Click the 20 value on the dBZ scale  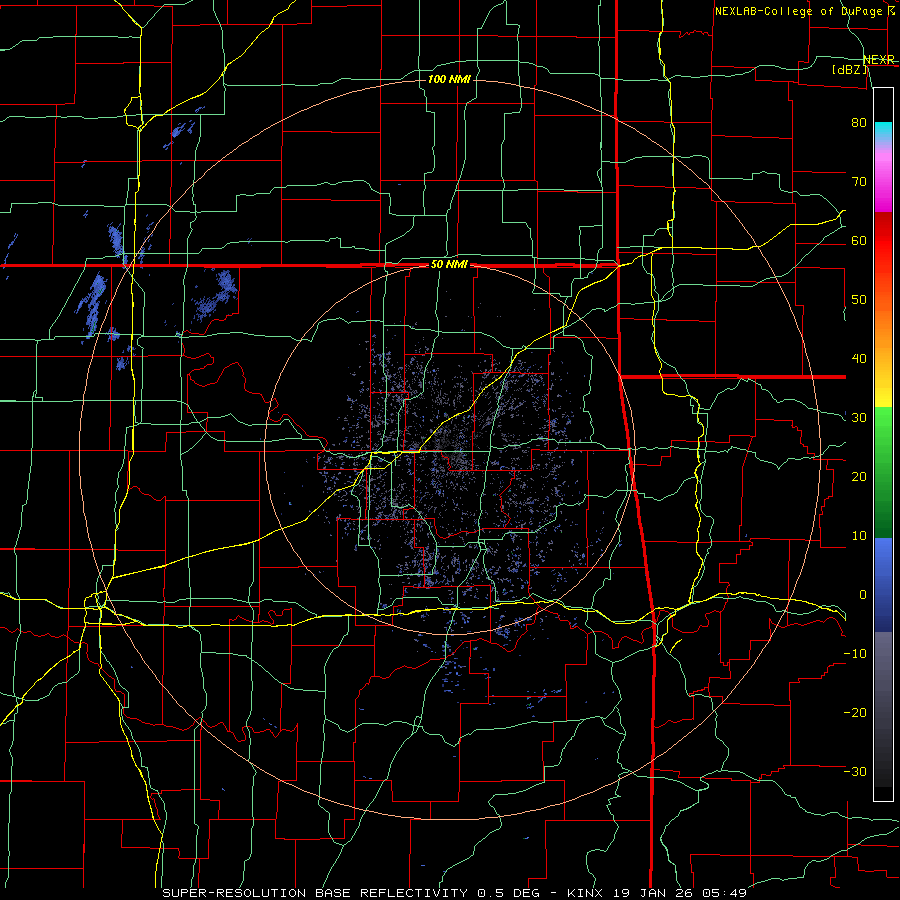(x=859, y=477)
